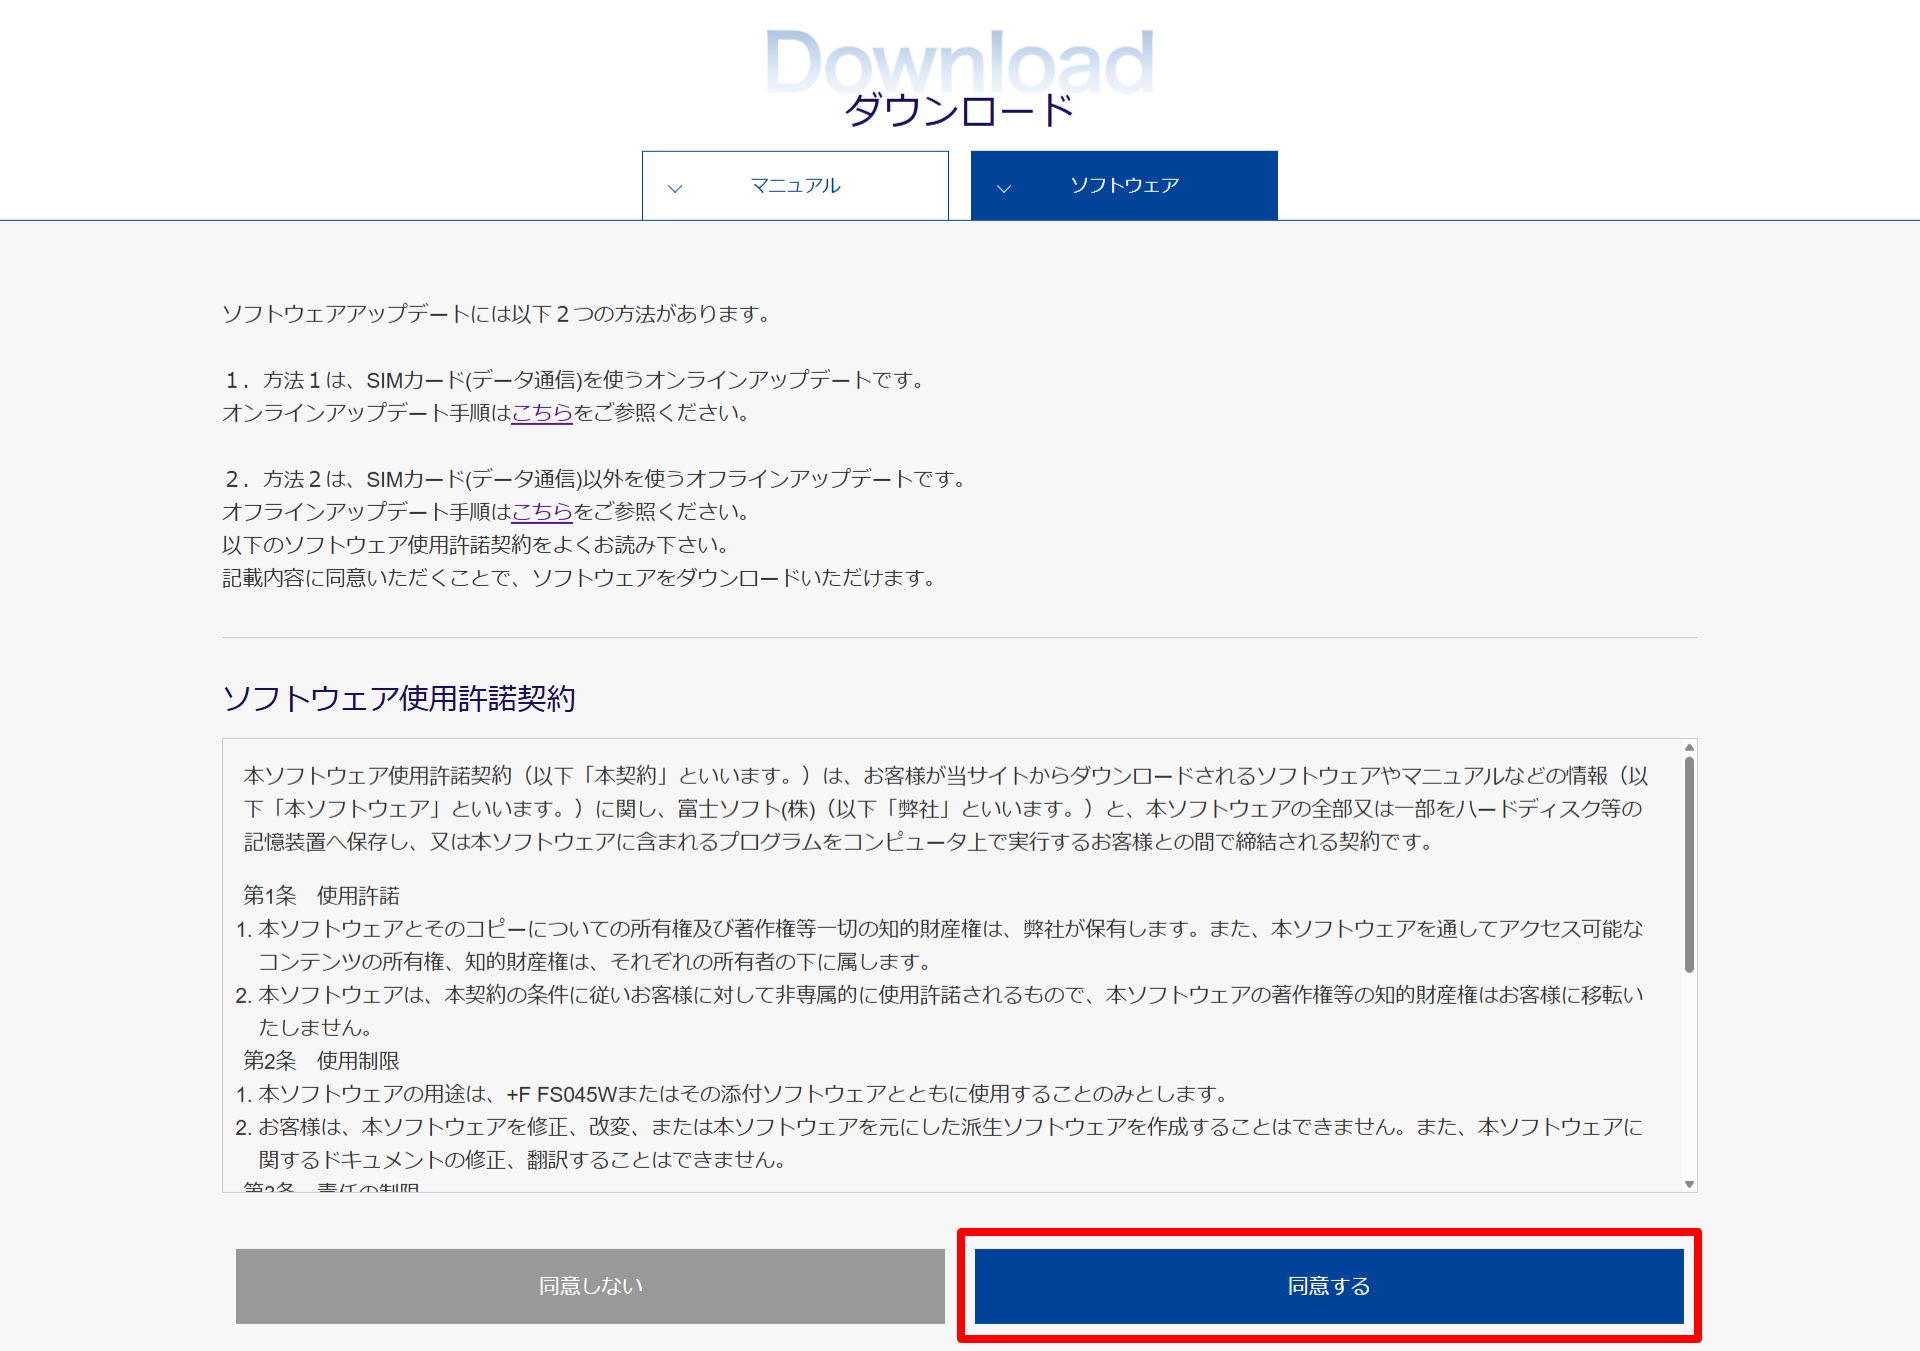Click the license box scroll-up arrow
This screenshot has height=1351, width=1920.
(x=1689, y=748)
